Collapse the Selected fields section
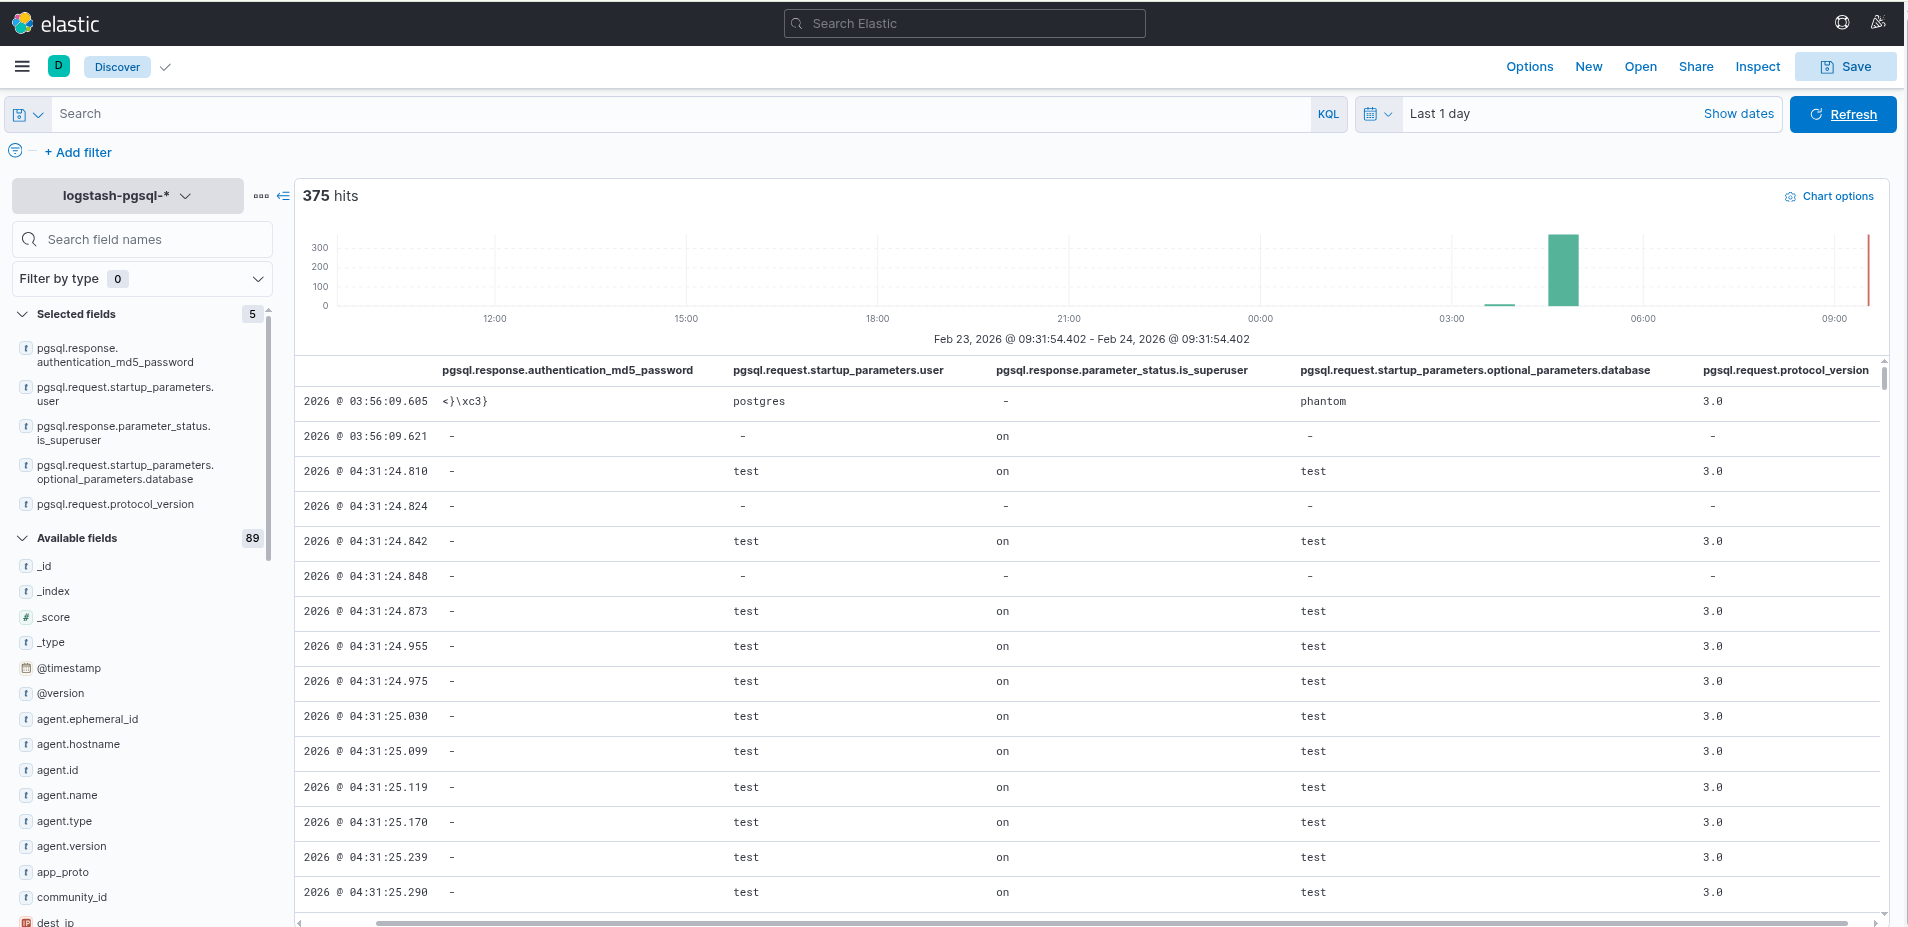The width and height of the screenshot is (1908, 927). click(22, 314)
